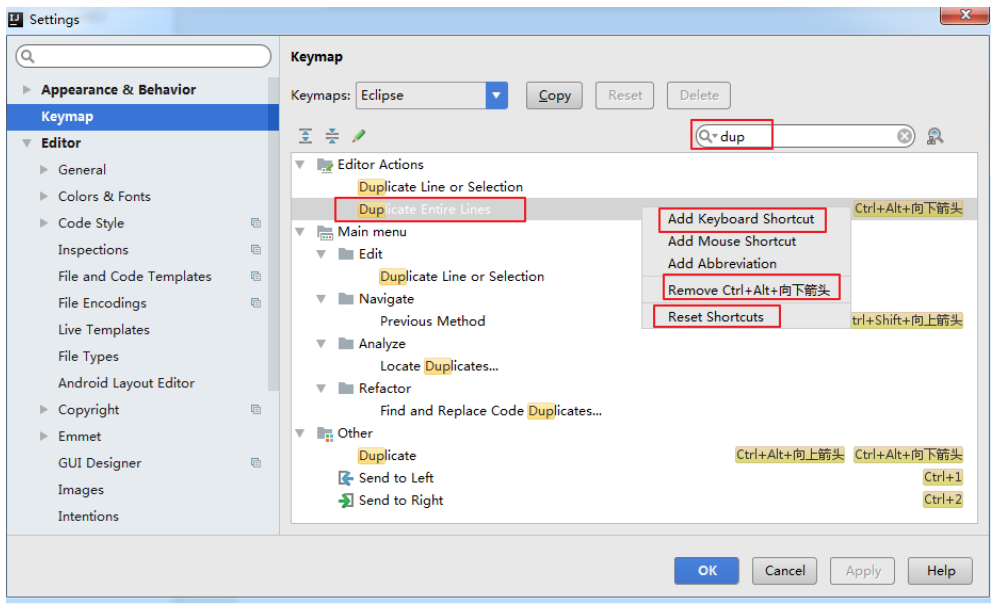
Task: Click the sidebar vertical scrollbar
Action: (x=273, y=235)
